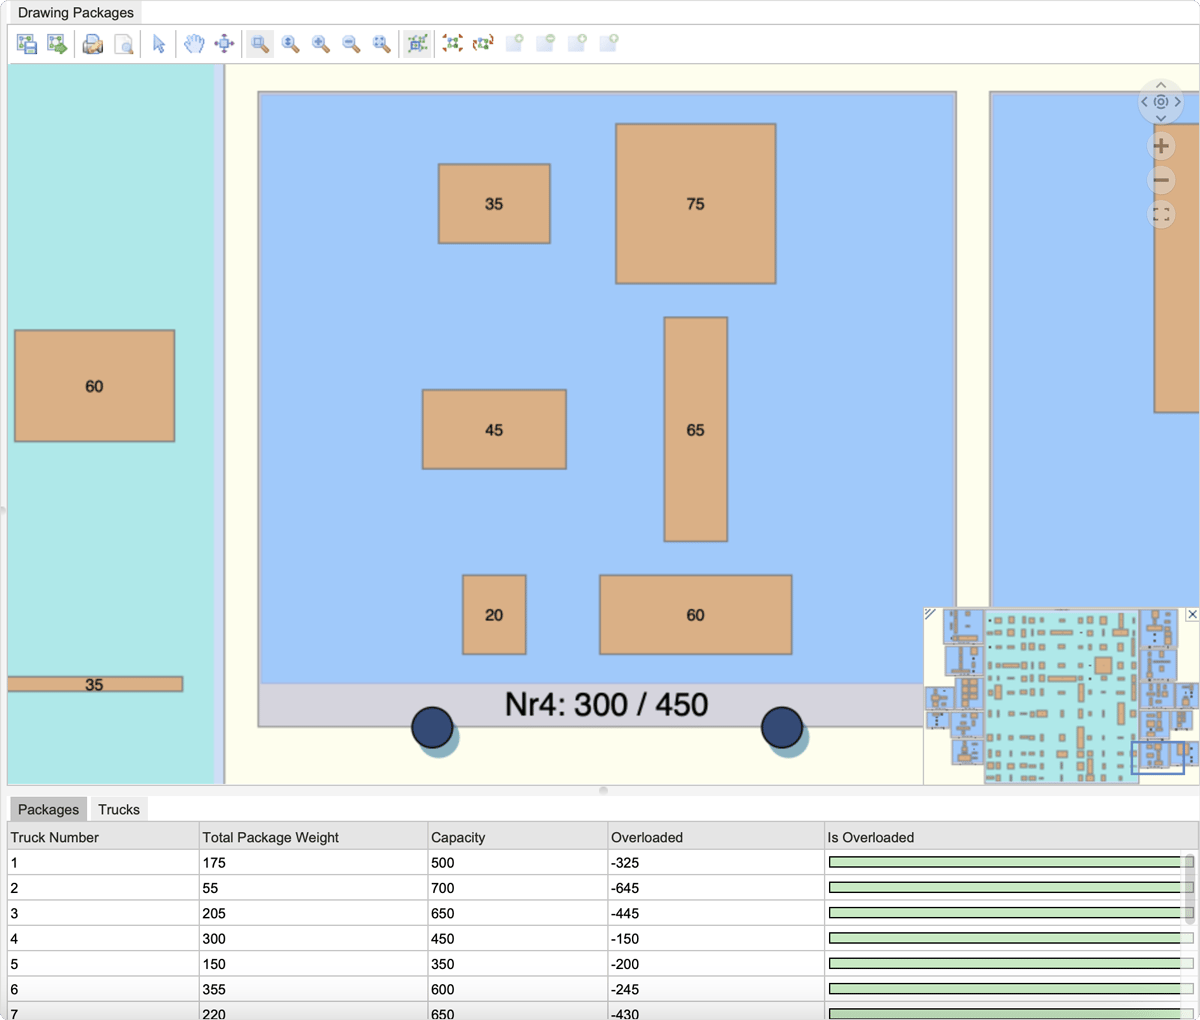Fit content using canvas brackets button
Image resolution: width=1200 pixels, height=1020 pixels.
[1161, 214]
